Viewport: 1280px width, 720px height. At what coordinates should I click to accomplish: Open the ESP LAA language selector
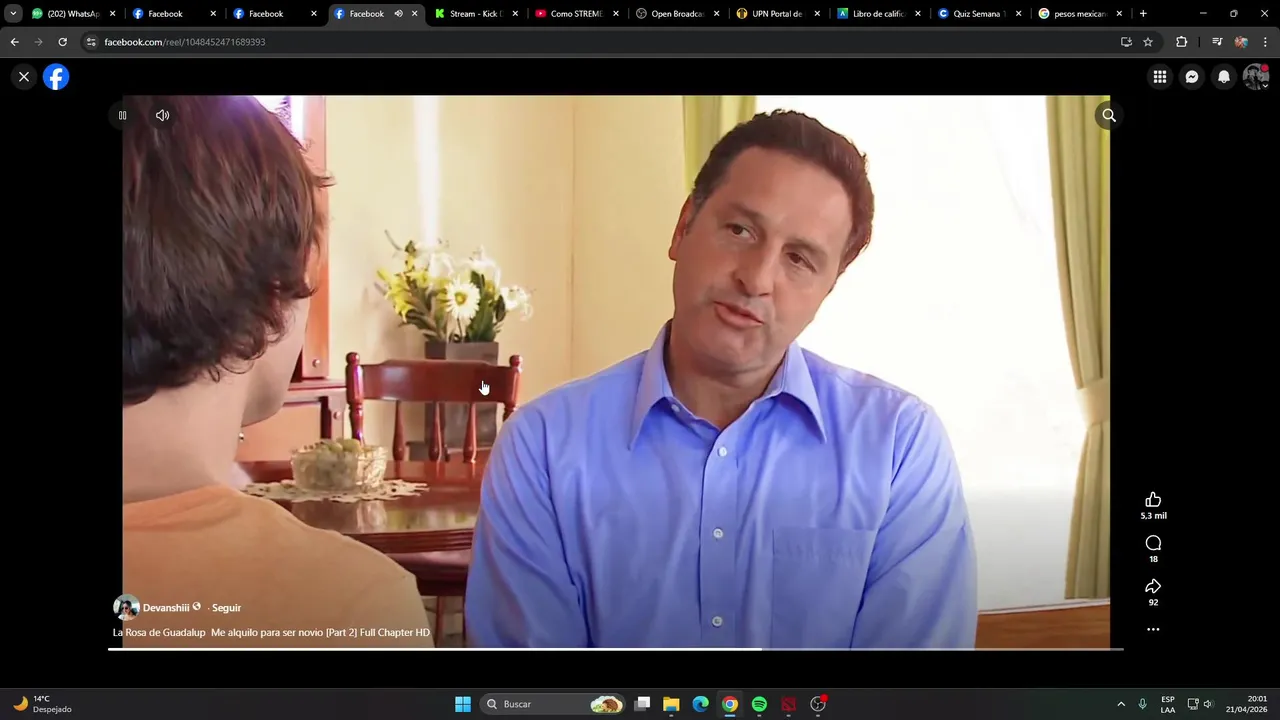[x=1168, y=704]
